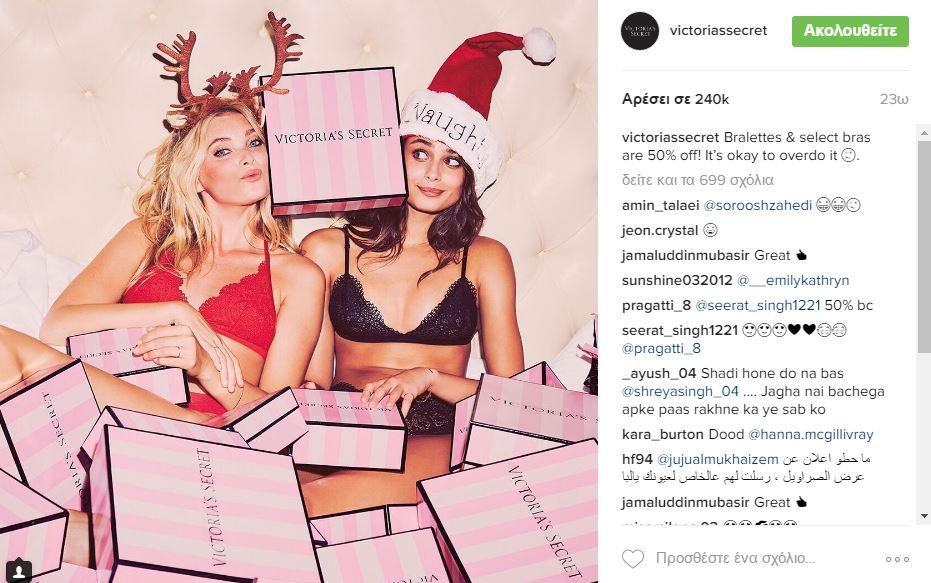Click the Αρέσει σε 240k likes count
This screenshot has height=583, width=931.
[x=675, y=99]
